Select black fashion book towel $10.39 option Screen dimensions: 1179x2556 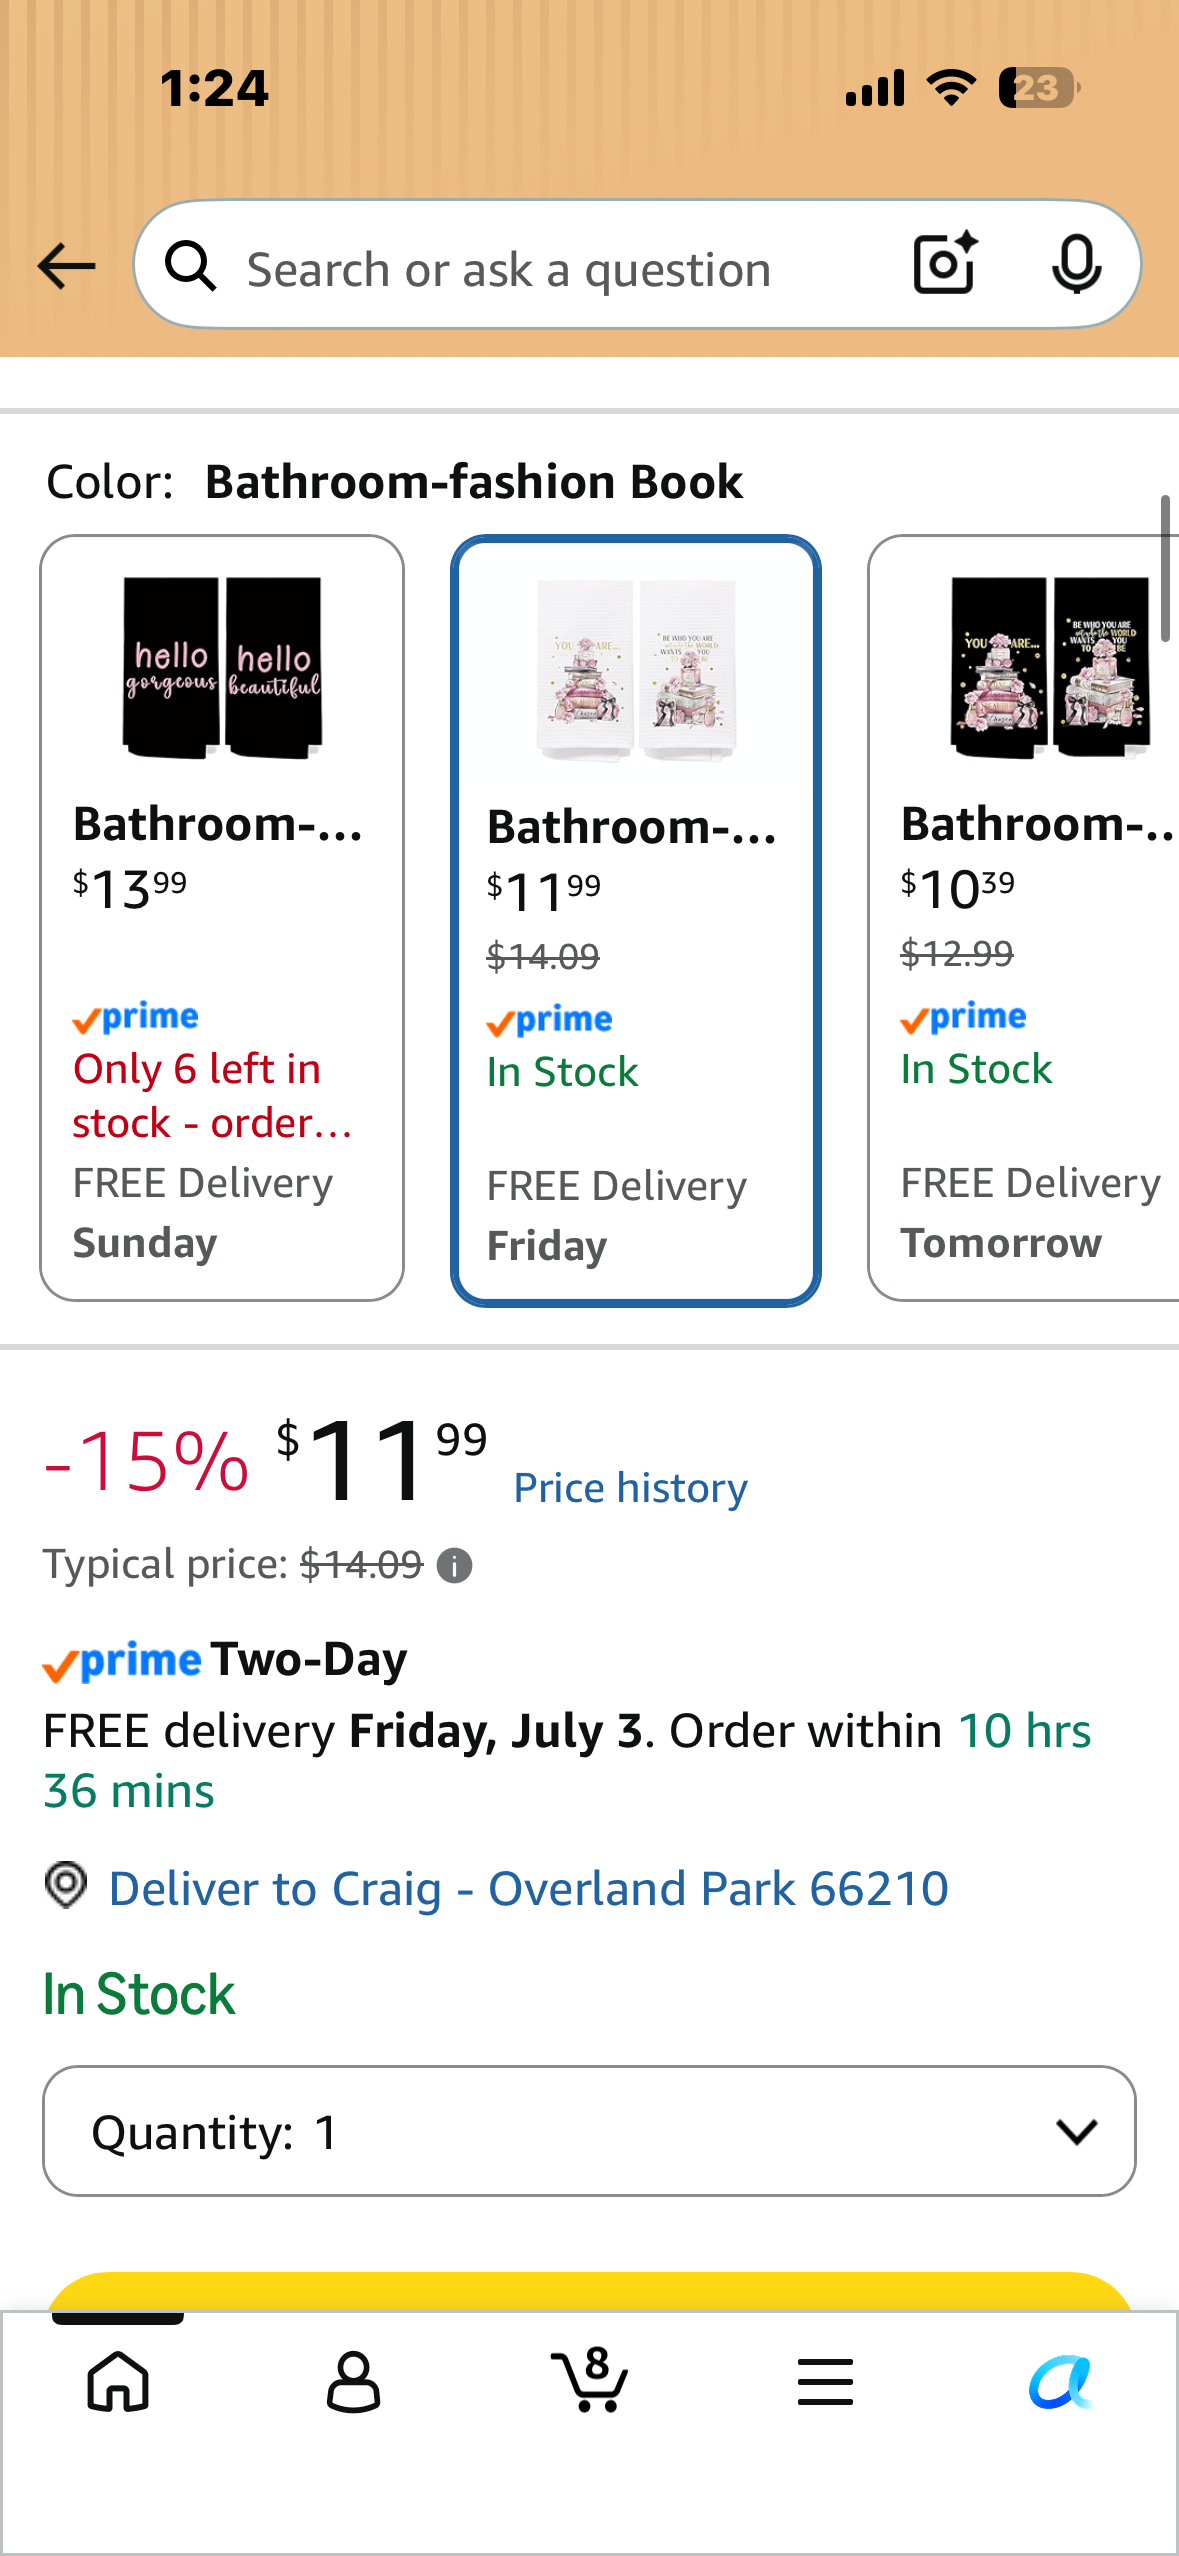1024,918
